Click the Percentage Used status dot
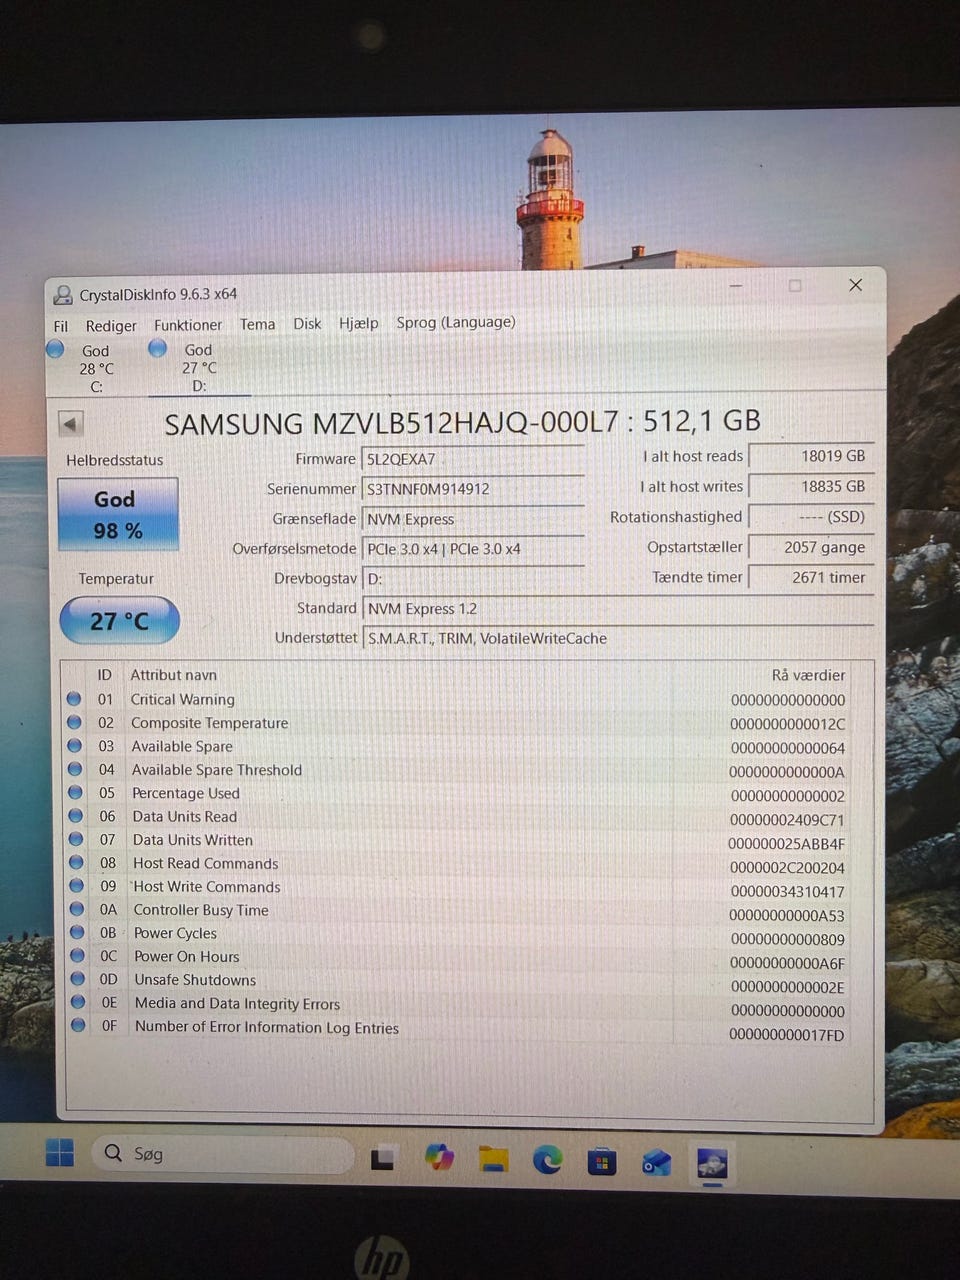 (75, 792)
